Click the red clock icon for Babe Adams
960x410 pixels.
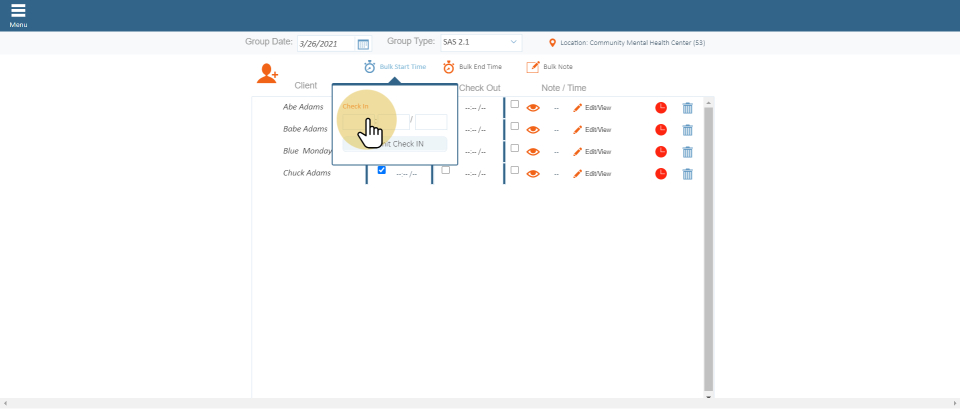(x=661, y=130)
